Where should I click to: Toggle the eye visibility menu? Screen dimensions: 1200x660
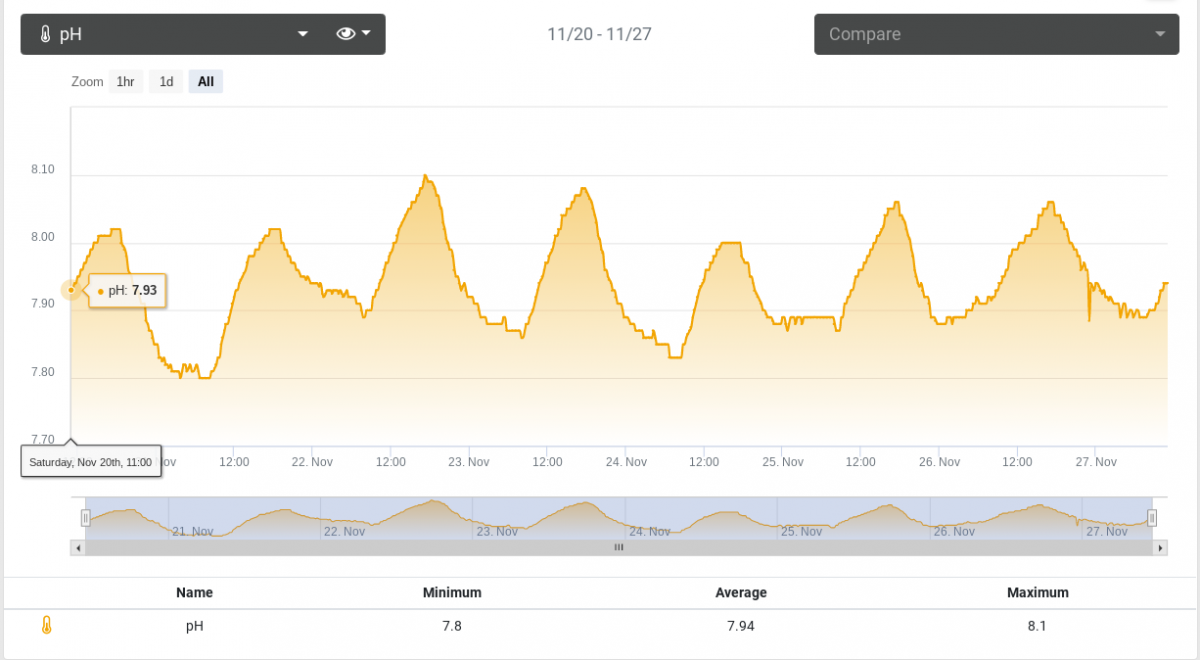coord(354,34)
